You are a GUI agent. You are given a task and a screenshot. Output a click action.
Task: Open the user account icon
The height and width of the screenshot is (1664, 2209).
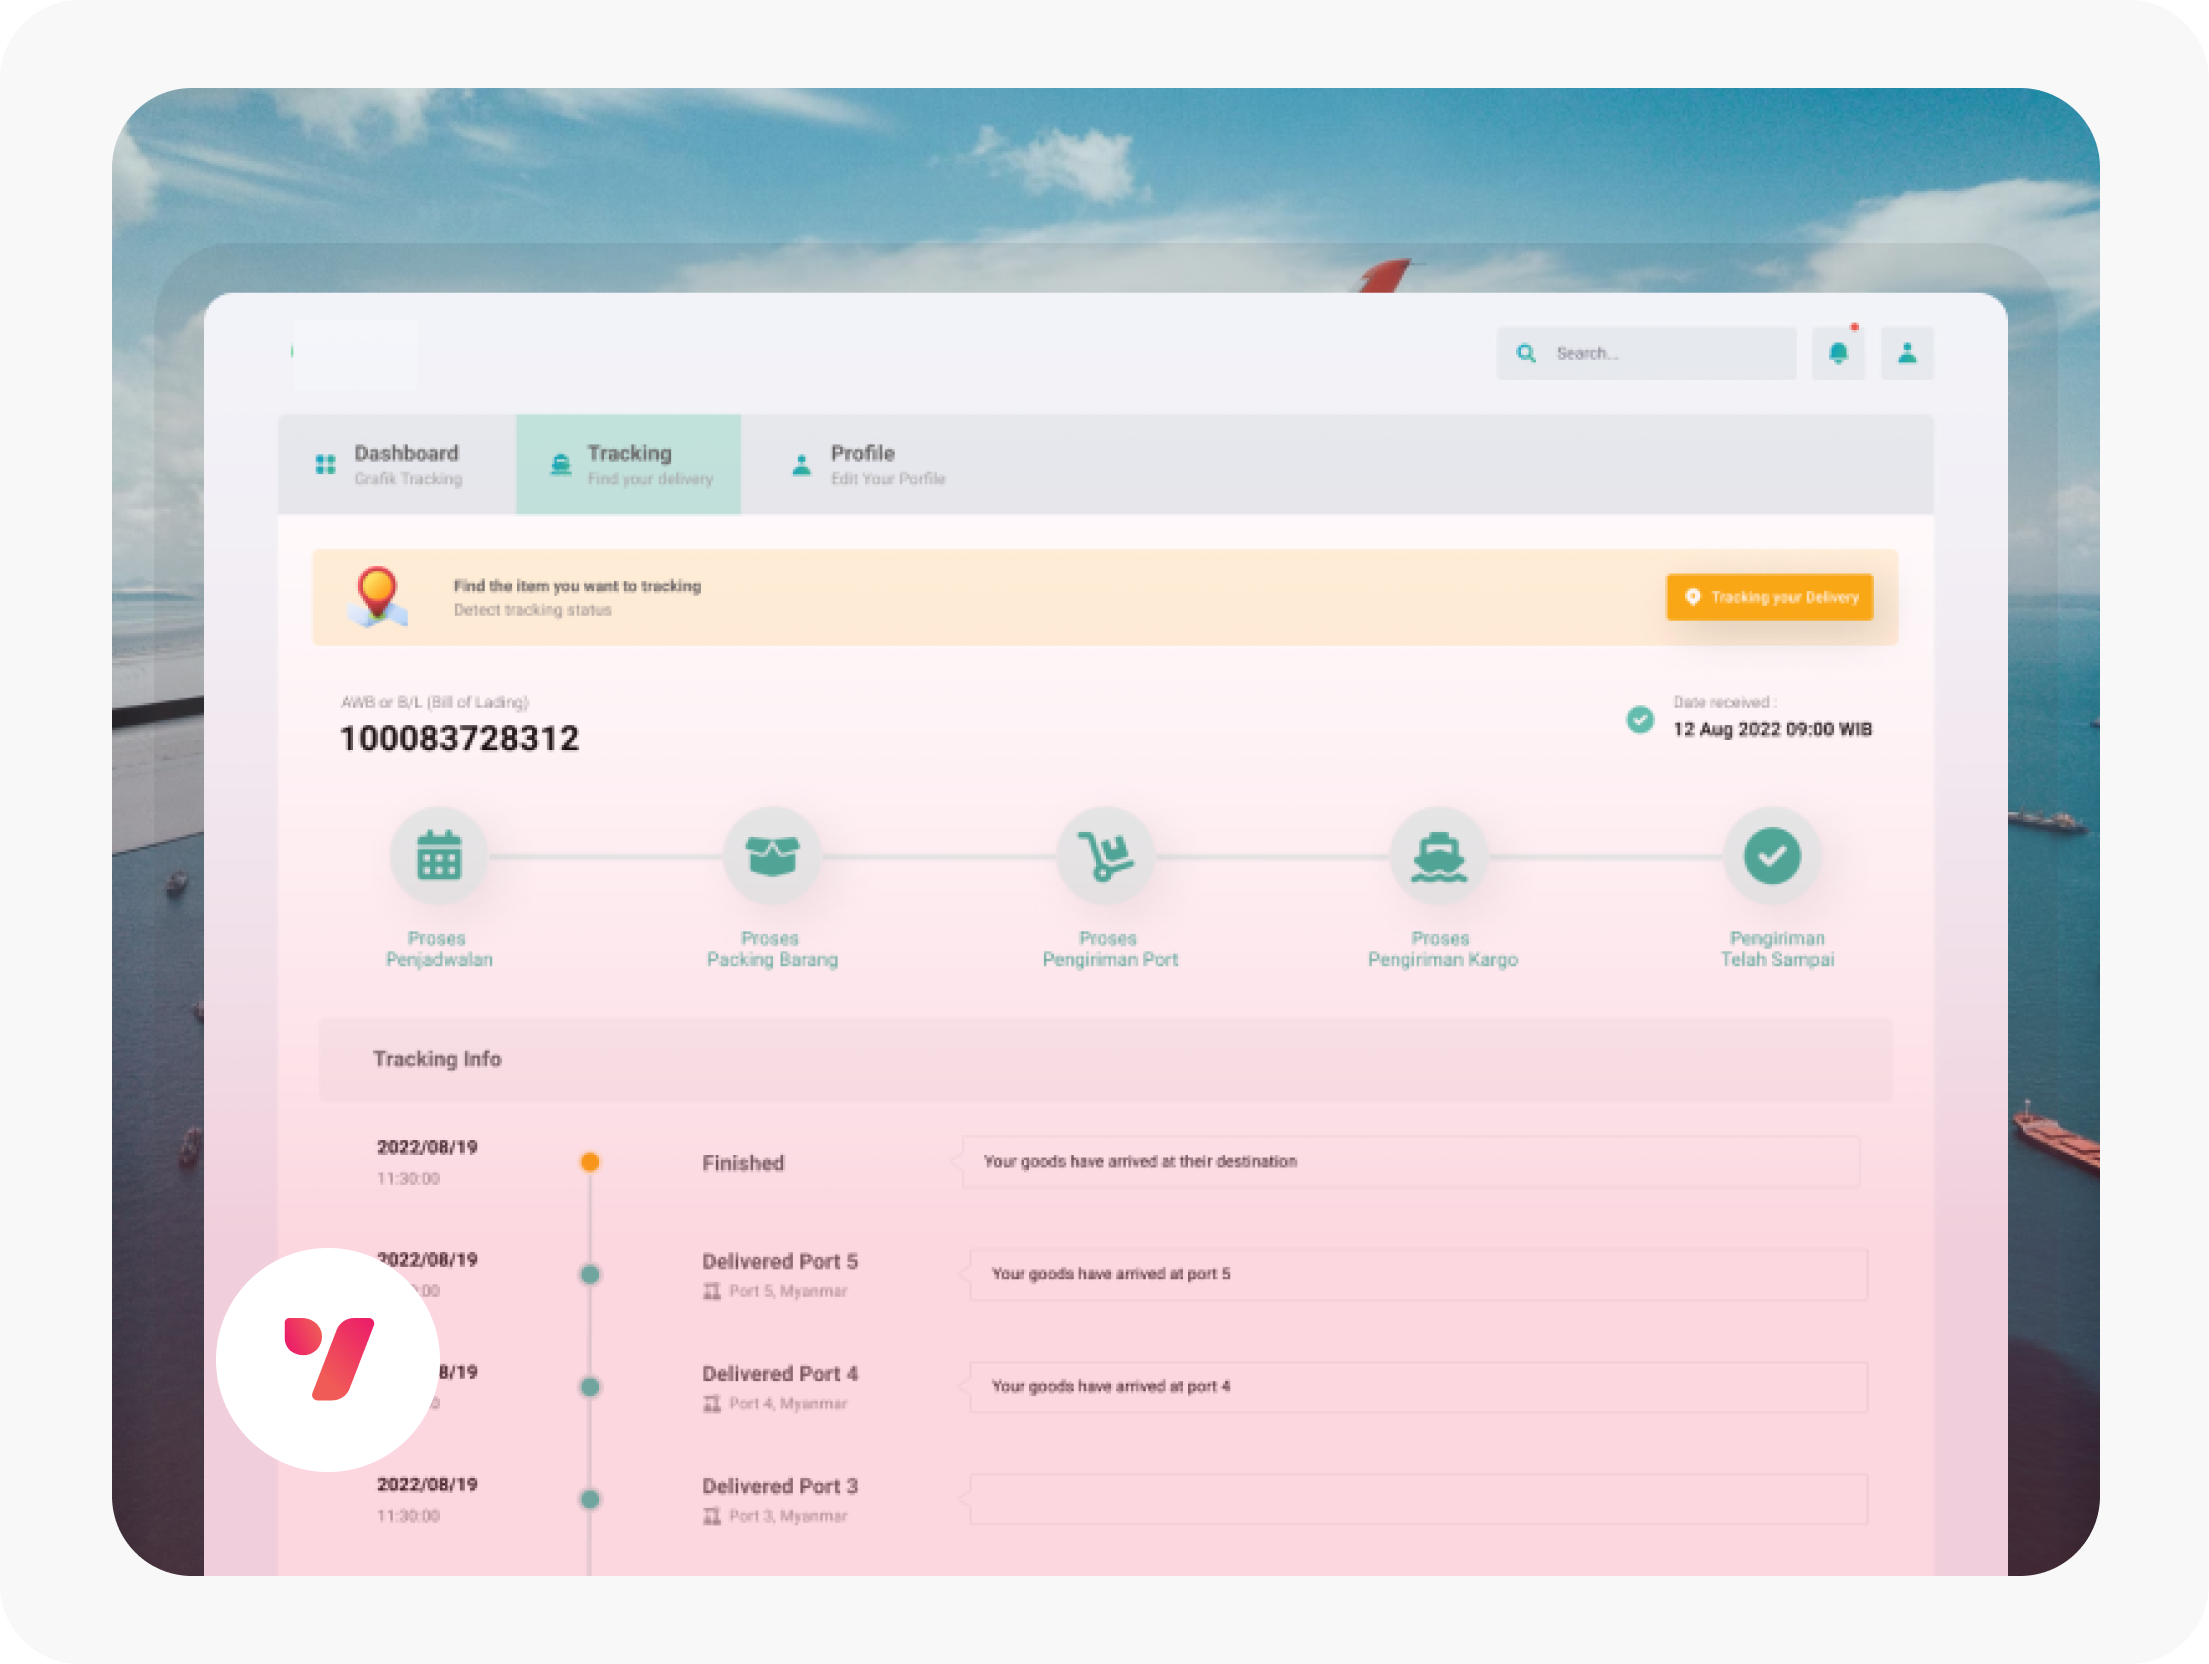coord(1907,353)
